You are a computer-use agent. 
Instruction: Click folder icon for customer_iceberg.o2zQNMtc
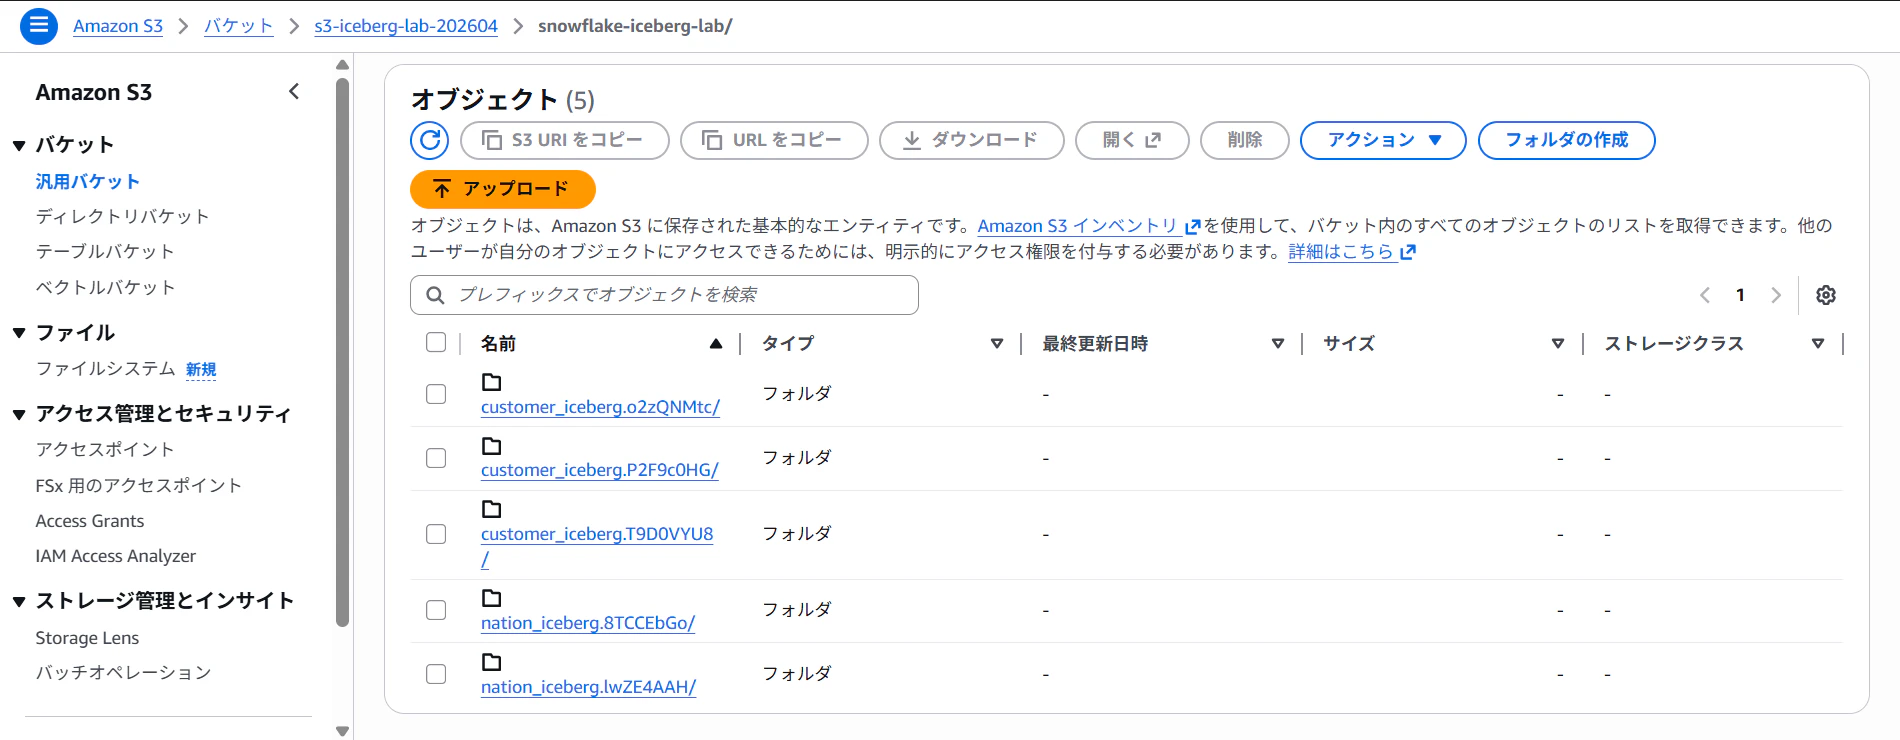(x=492, y=382)
